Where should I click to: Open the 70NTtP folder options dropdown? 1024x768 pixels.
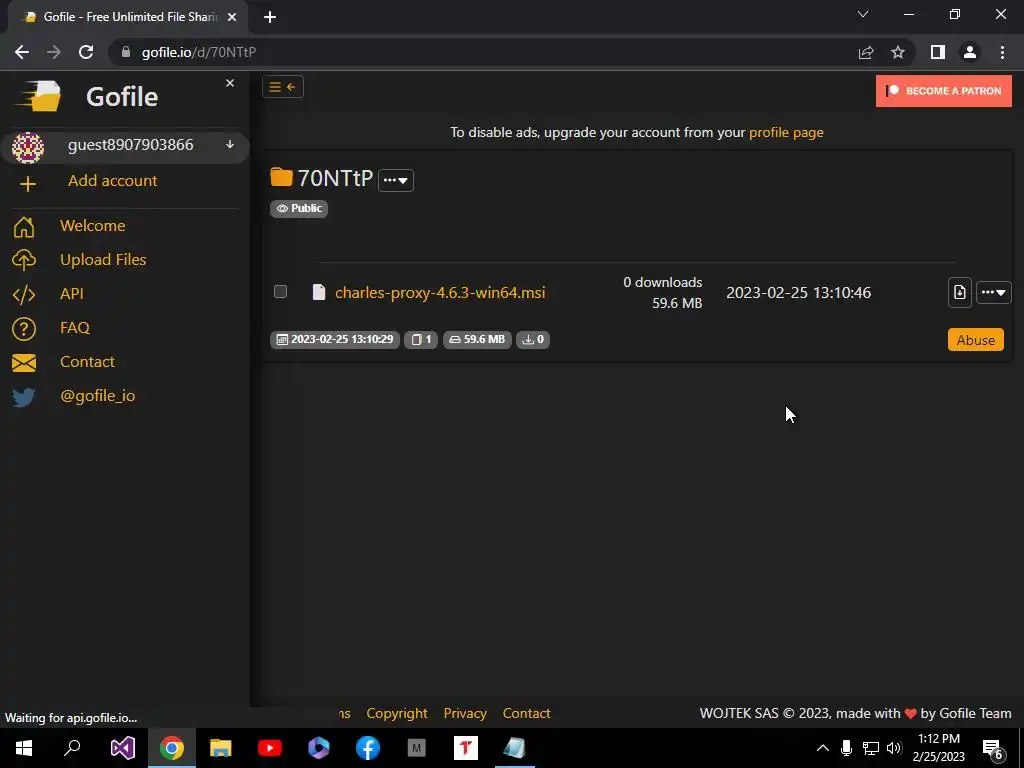396,180
